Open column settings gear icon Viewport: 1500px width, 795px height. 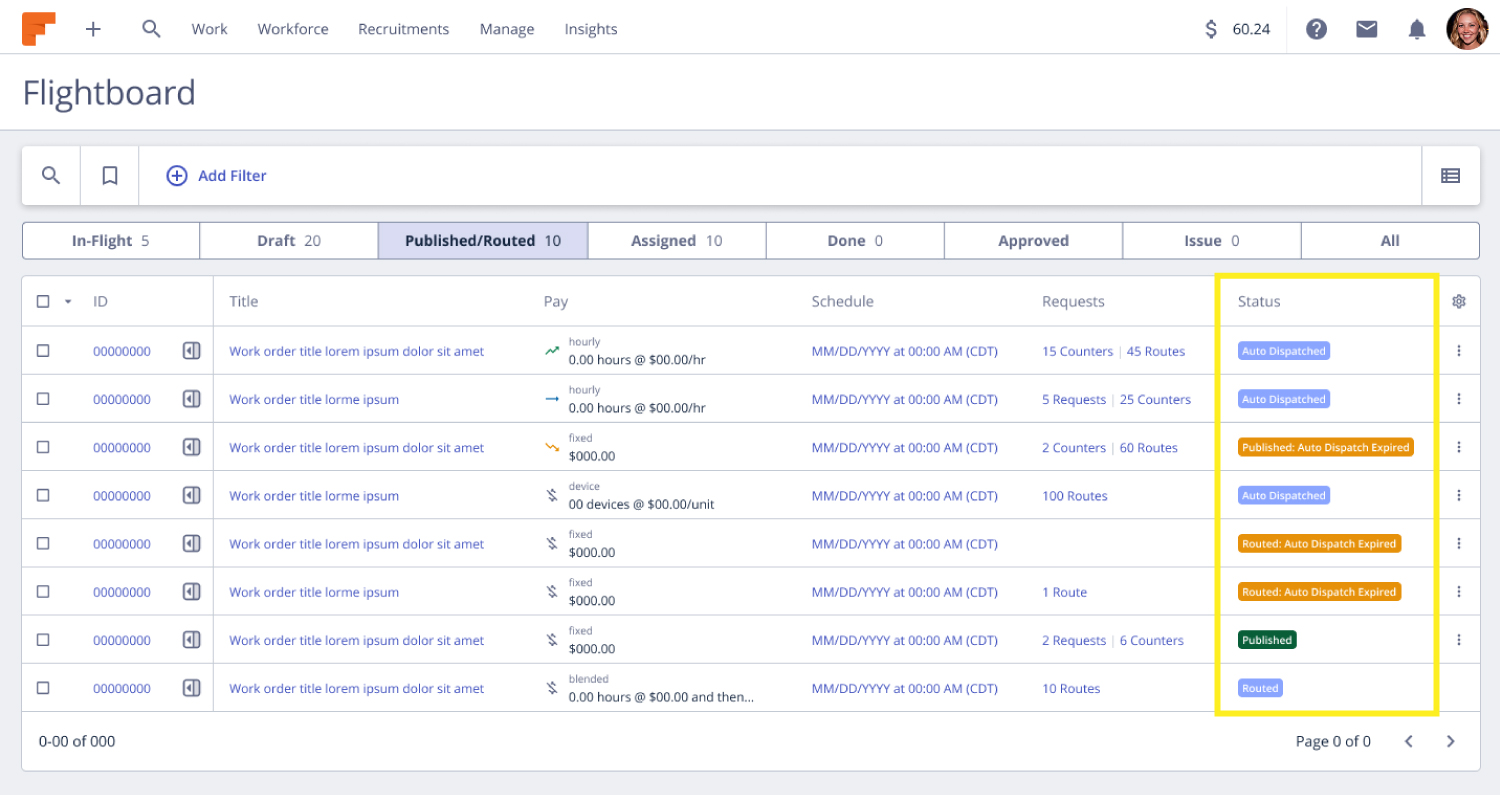tap(1459, 301)
